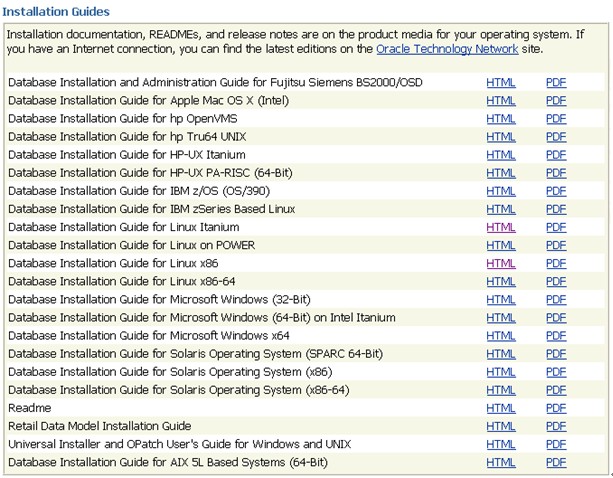Open PDF guide for AIX 5L Based Systems
This screenshot has height=478, width=613.
point(556,462)
